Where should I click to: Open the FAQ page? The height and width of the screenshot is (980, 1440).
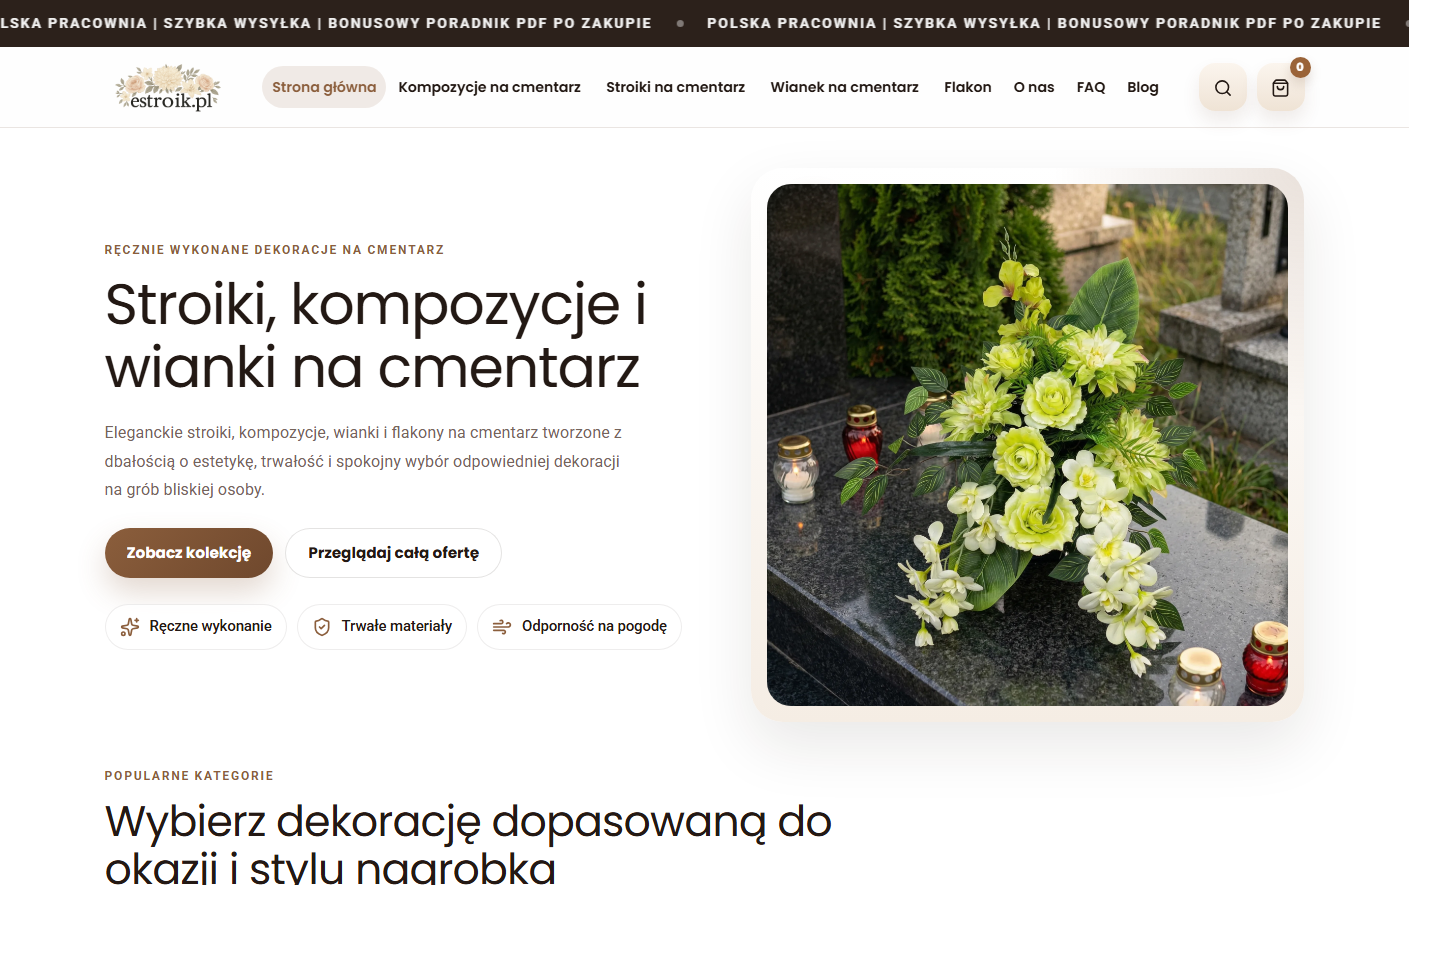pyautogui.click(x=1091, y=87)
